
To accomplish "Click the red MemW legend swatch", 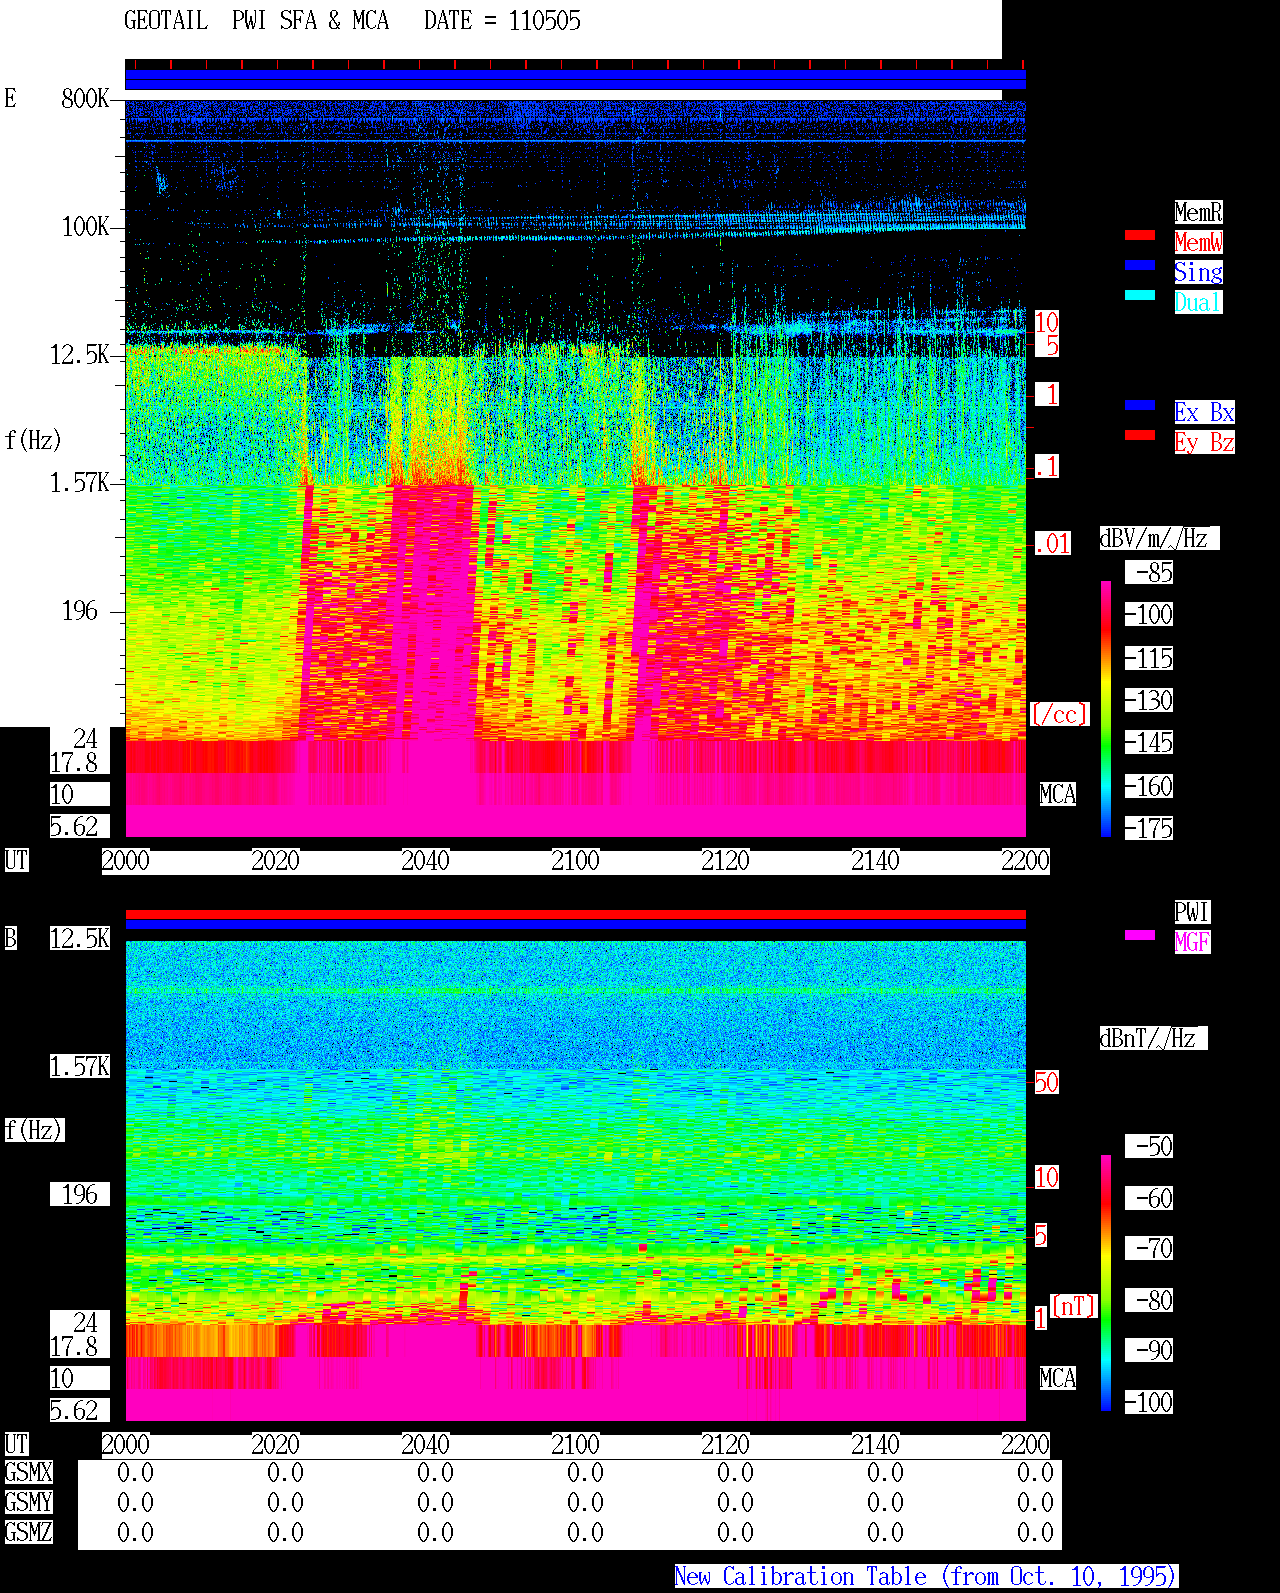I will pyautogui.click(x=1140, y=235).
